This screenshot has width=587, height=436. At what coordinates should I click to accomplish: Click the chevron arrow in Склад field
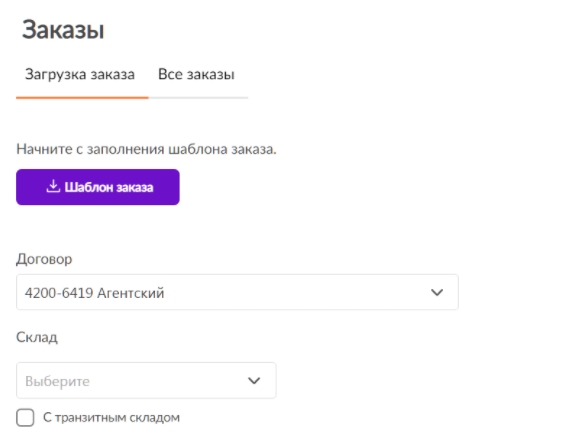click(x=254, y=381)
